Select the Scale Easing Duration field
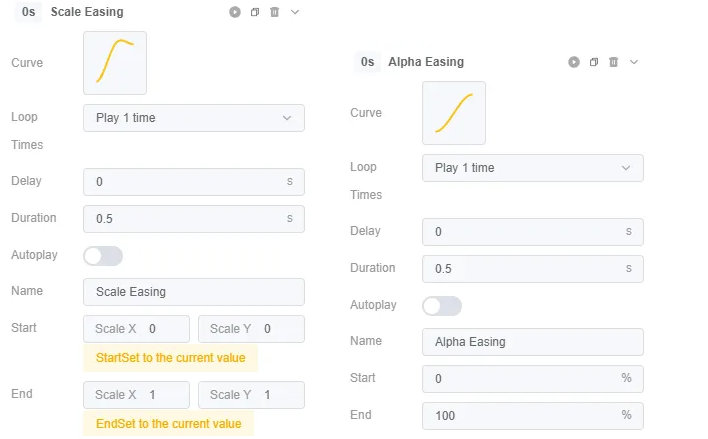This screenshot has width=708, height=439. coord(194,219)
